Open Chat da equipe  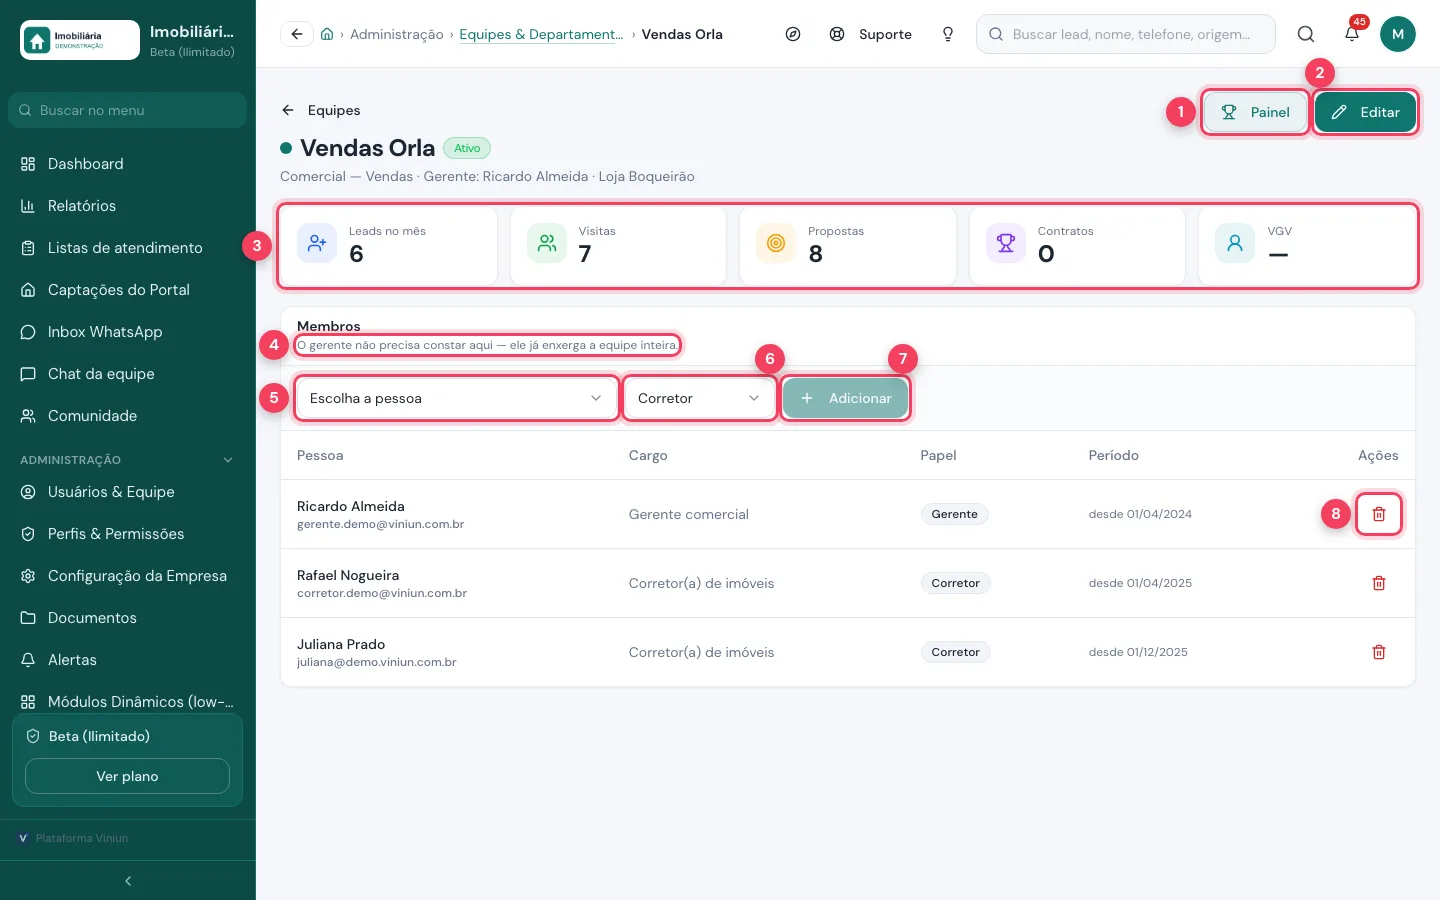[x=128, y=374]
